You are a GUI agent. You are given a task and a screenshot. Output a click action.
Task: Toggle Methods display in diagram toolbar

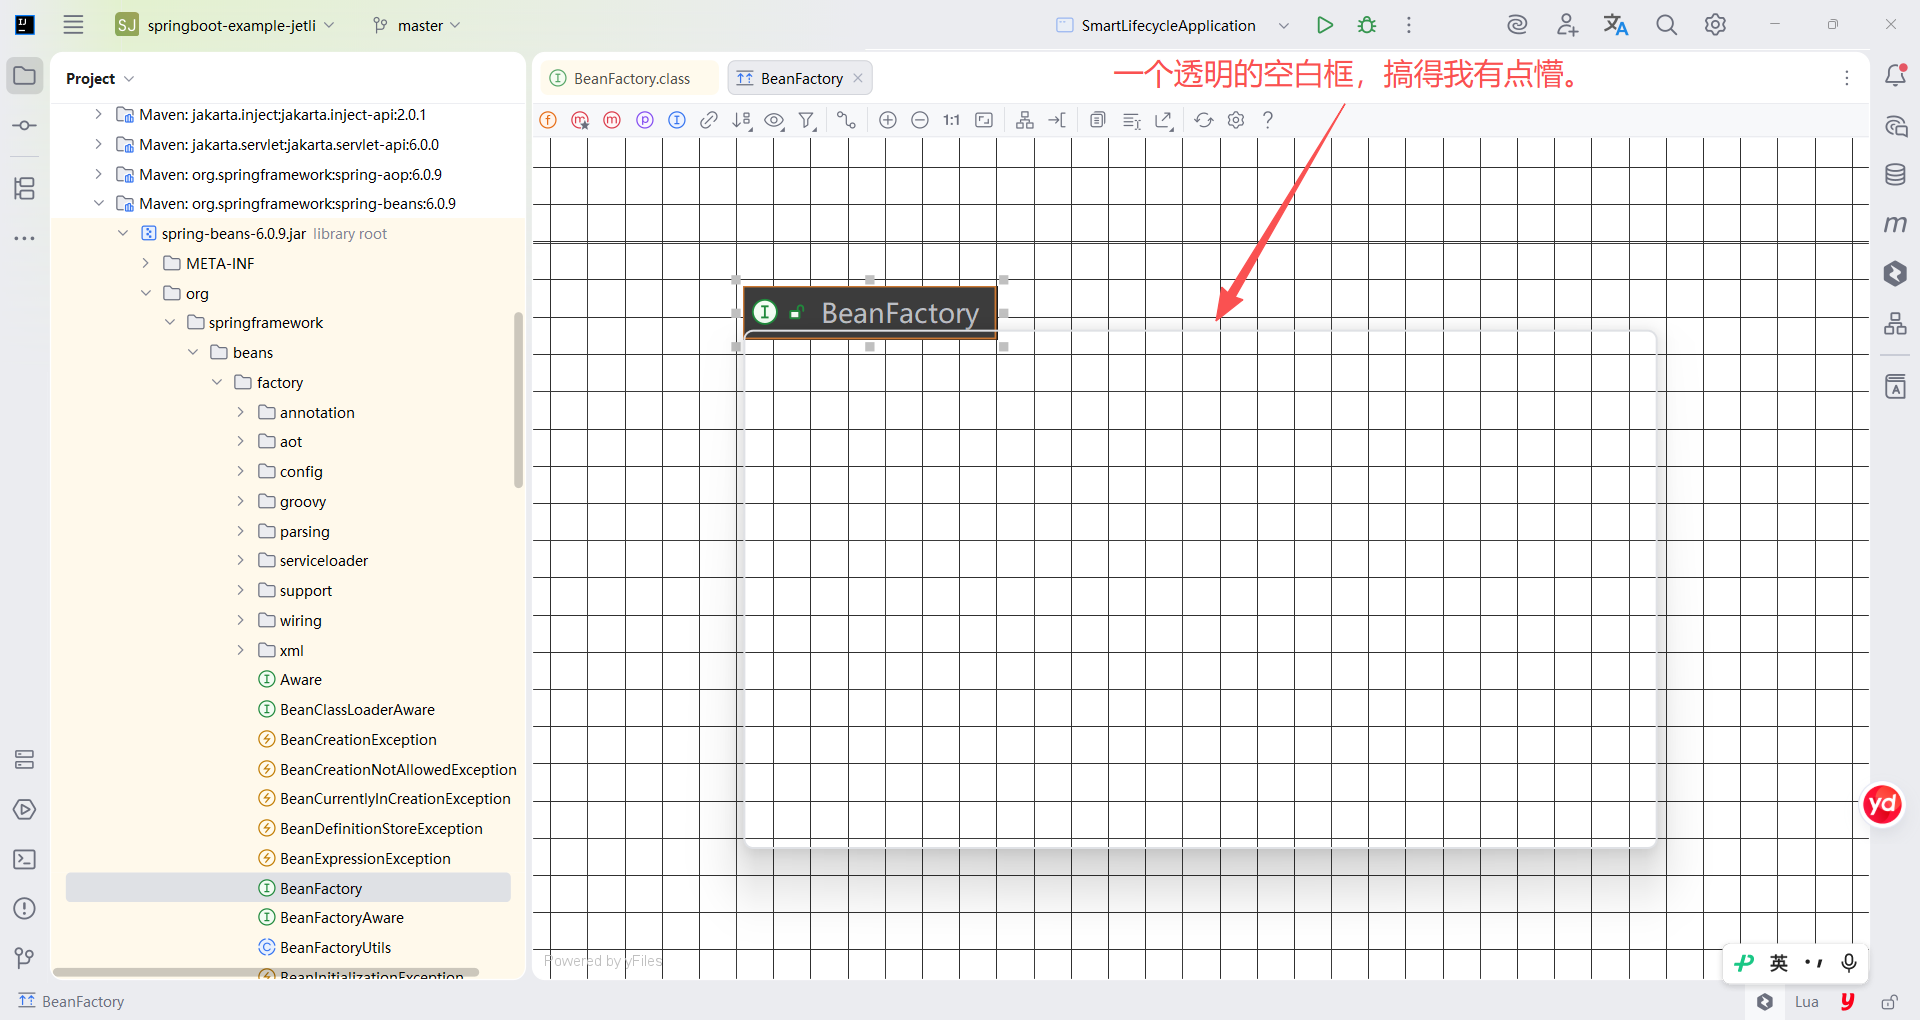pos(612,120)
